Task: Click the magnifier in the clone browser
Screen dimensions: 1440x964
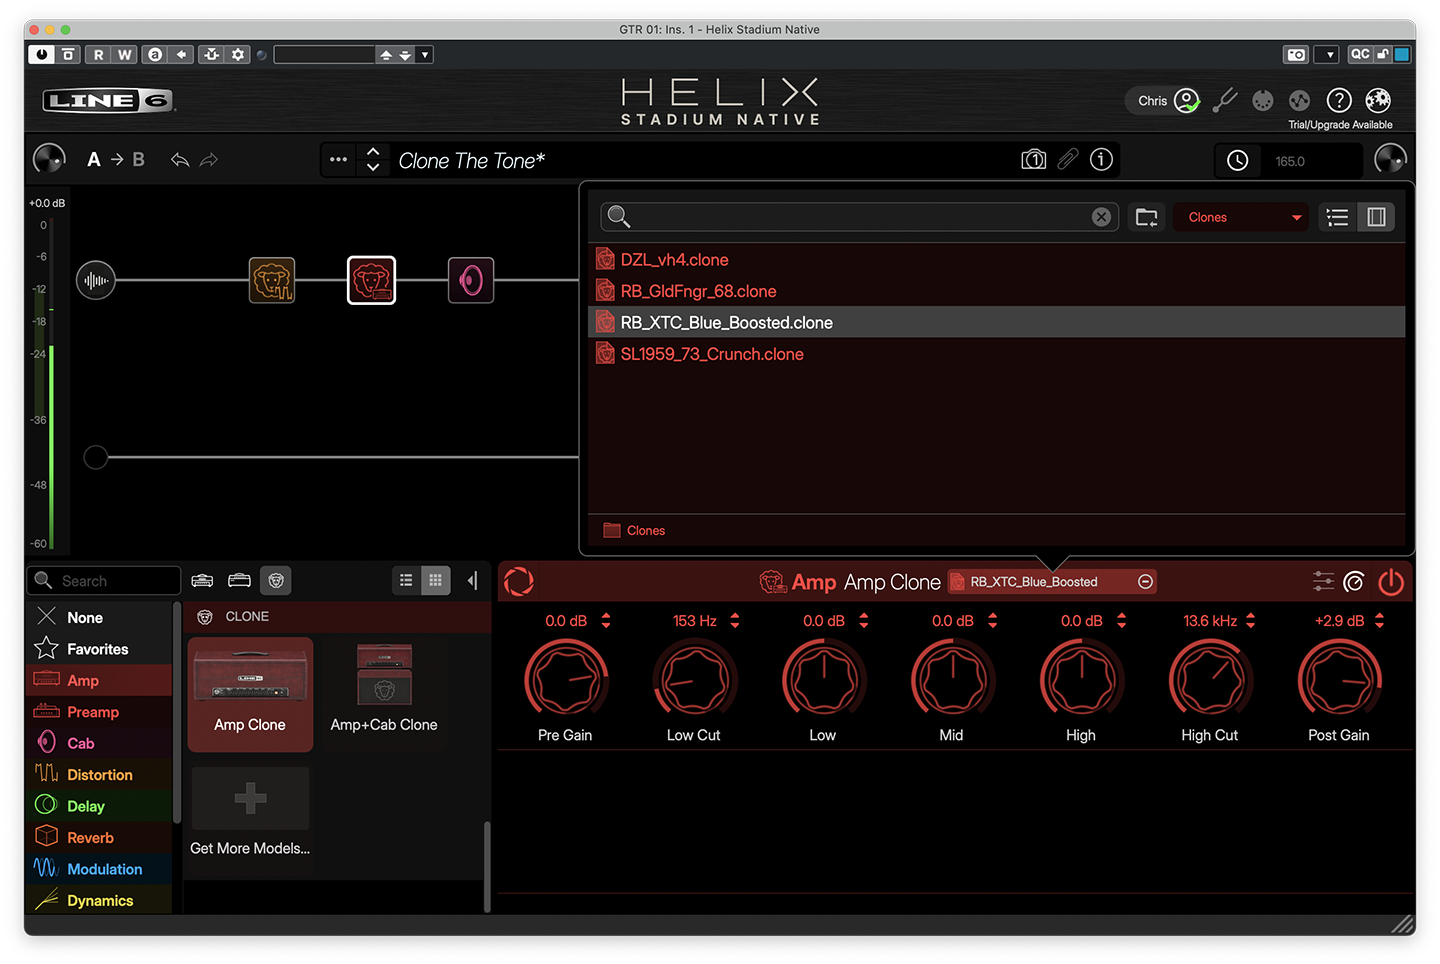Action: pos(619,217)
